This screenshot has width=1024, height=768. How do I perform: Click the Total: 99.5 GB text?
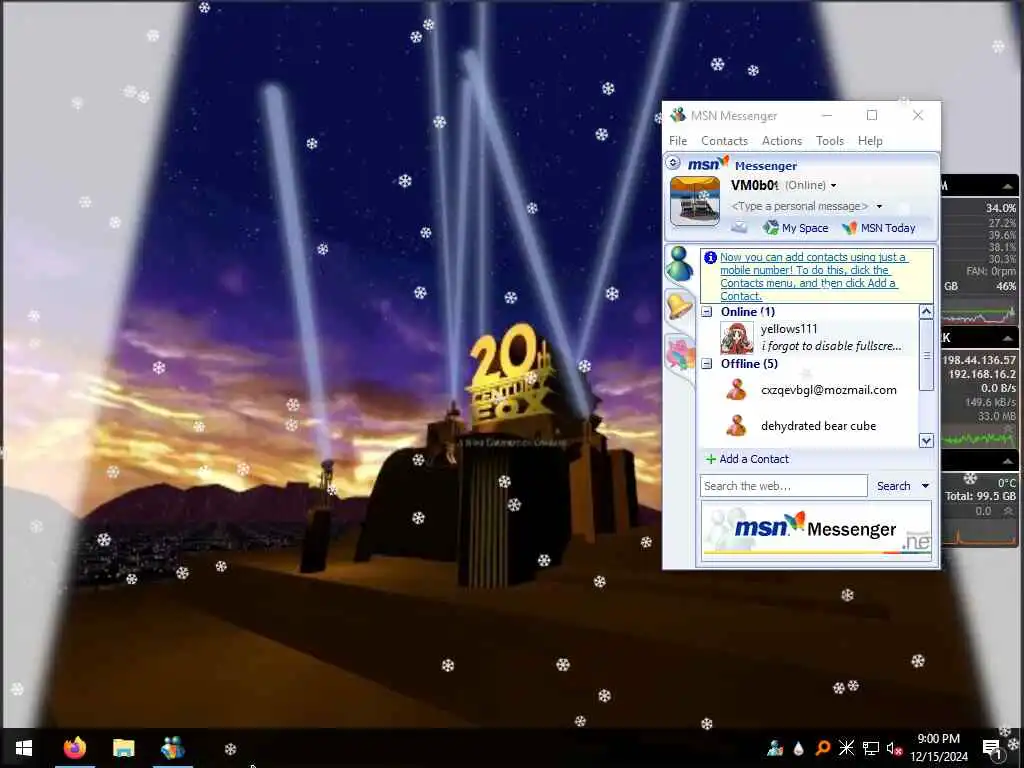tap(980, 496)
